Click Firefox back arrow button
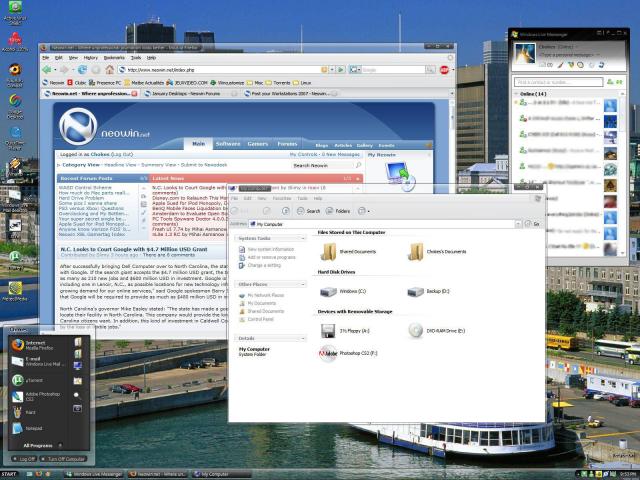 (47, 70)
